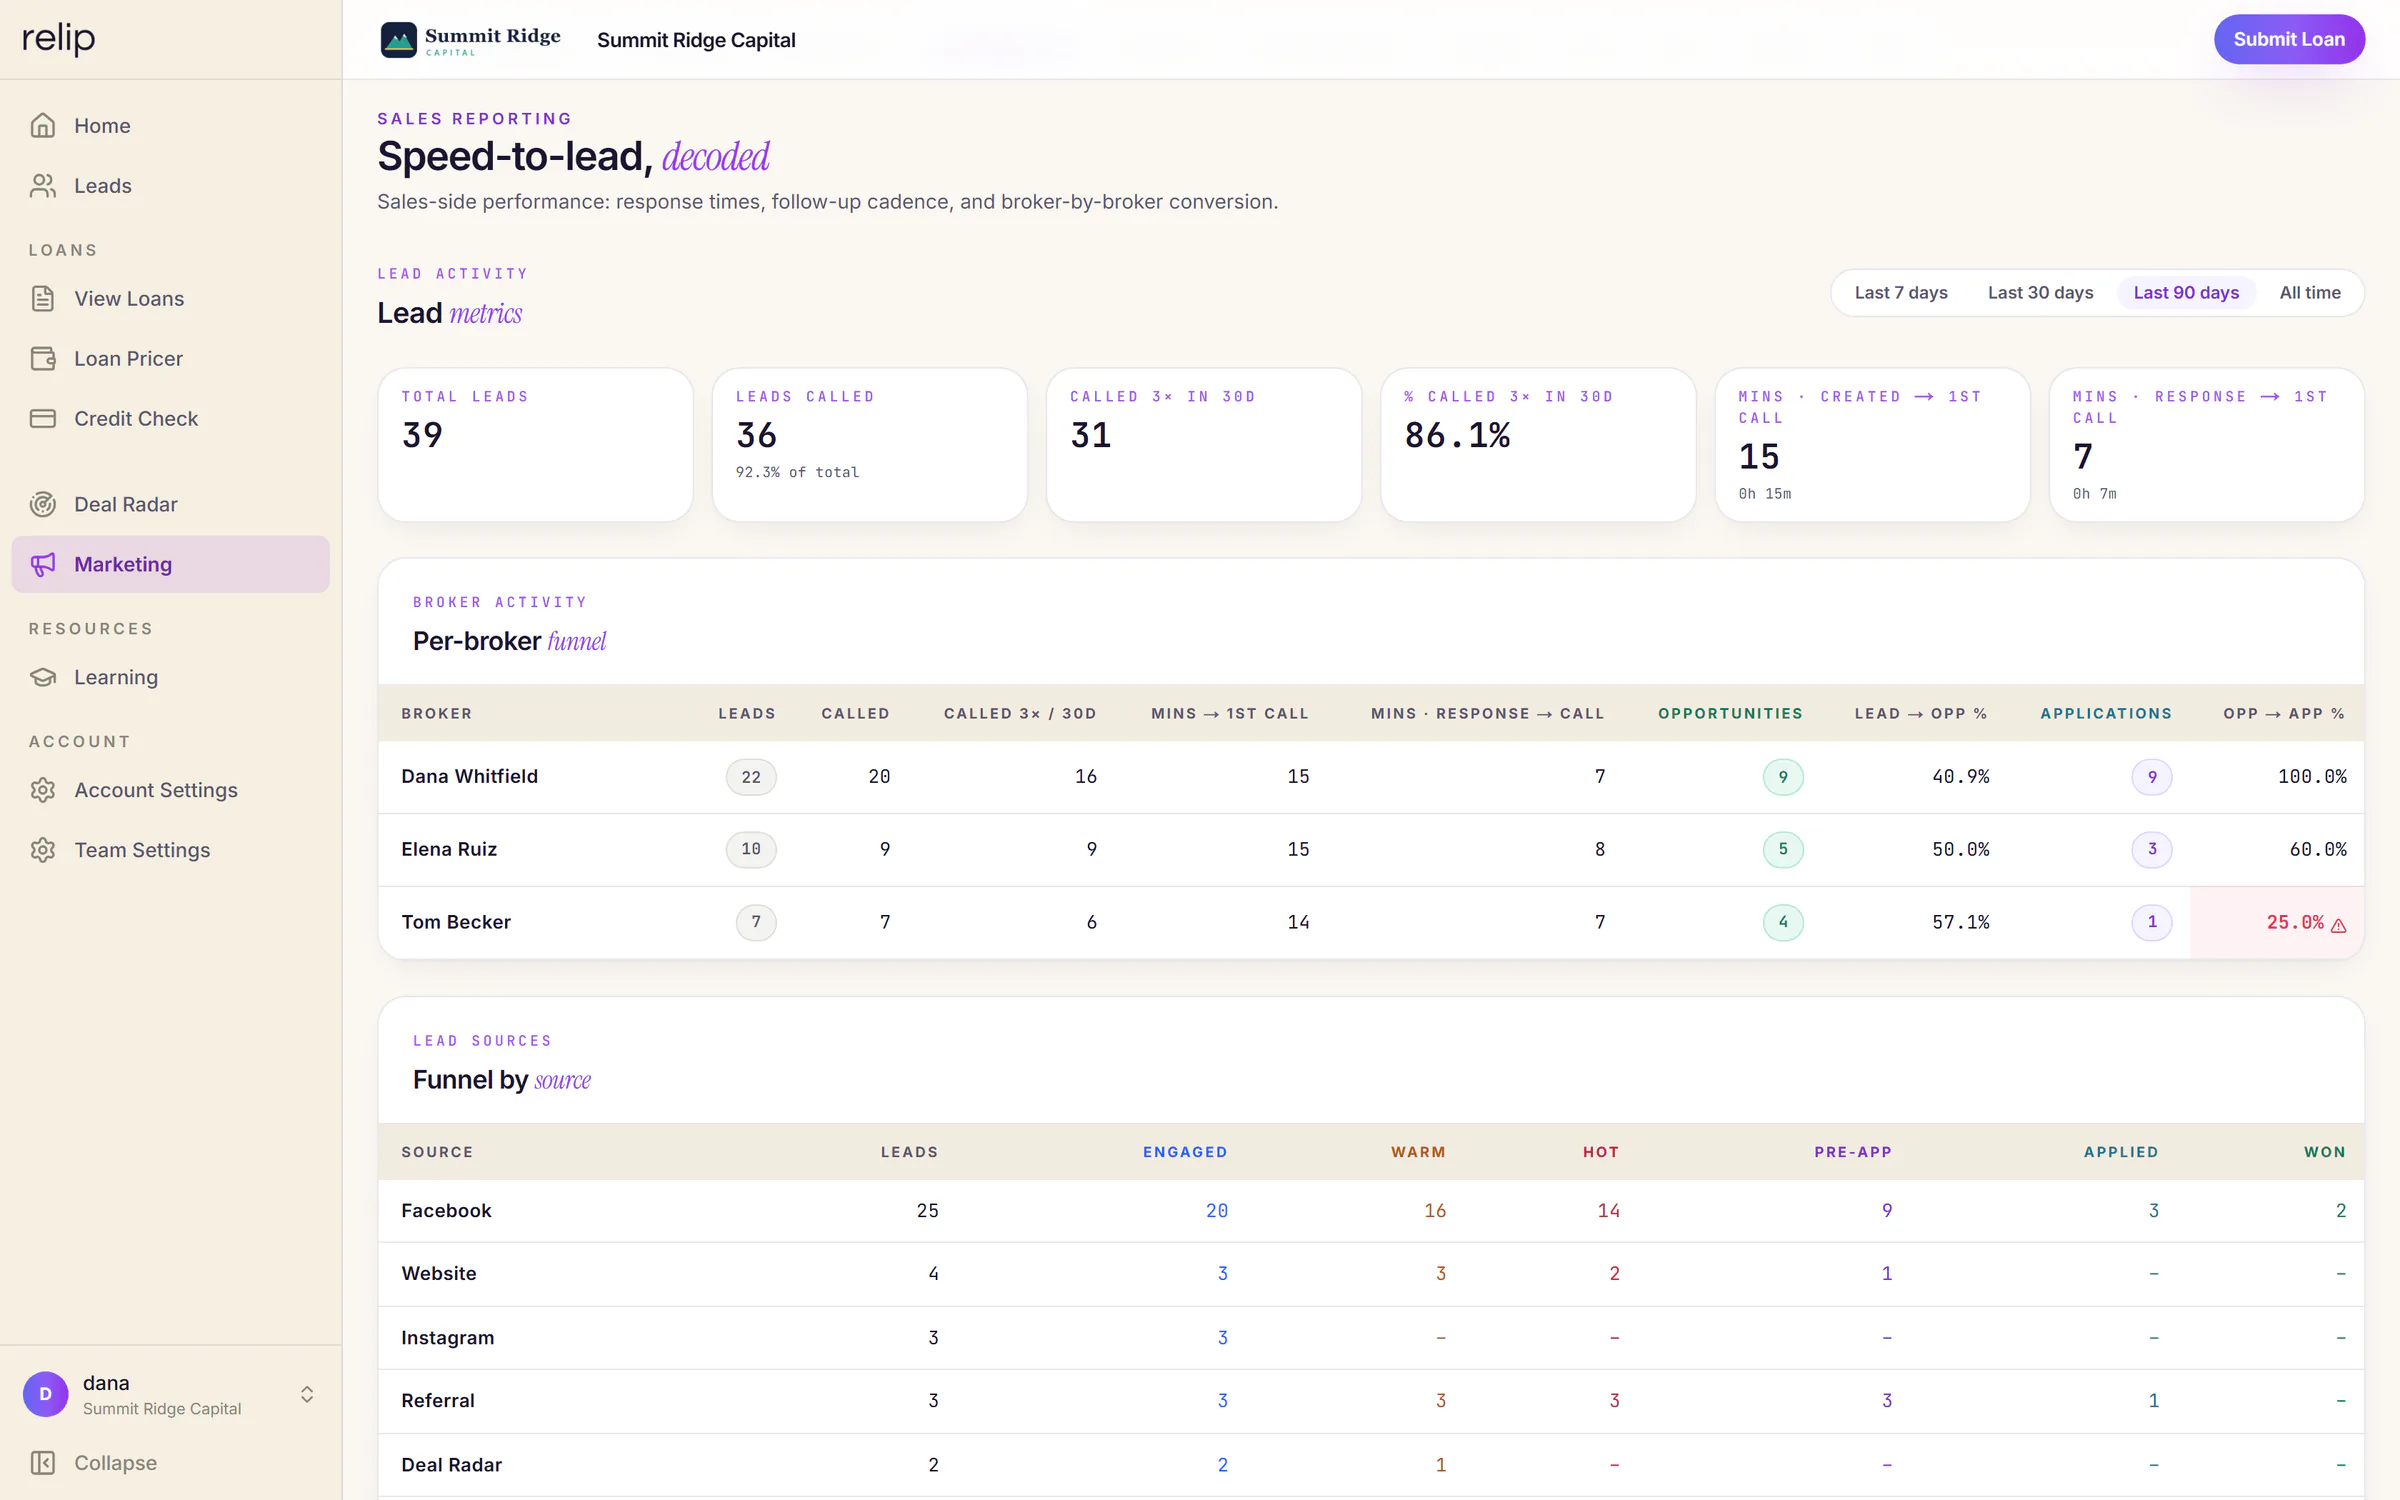
Task: Click the Collapse sidebar panel icon
Action: [43, 1463]
